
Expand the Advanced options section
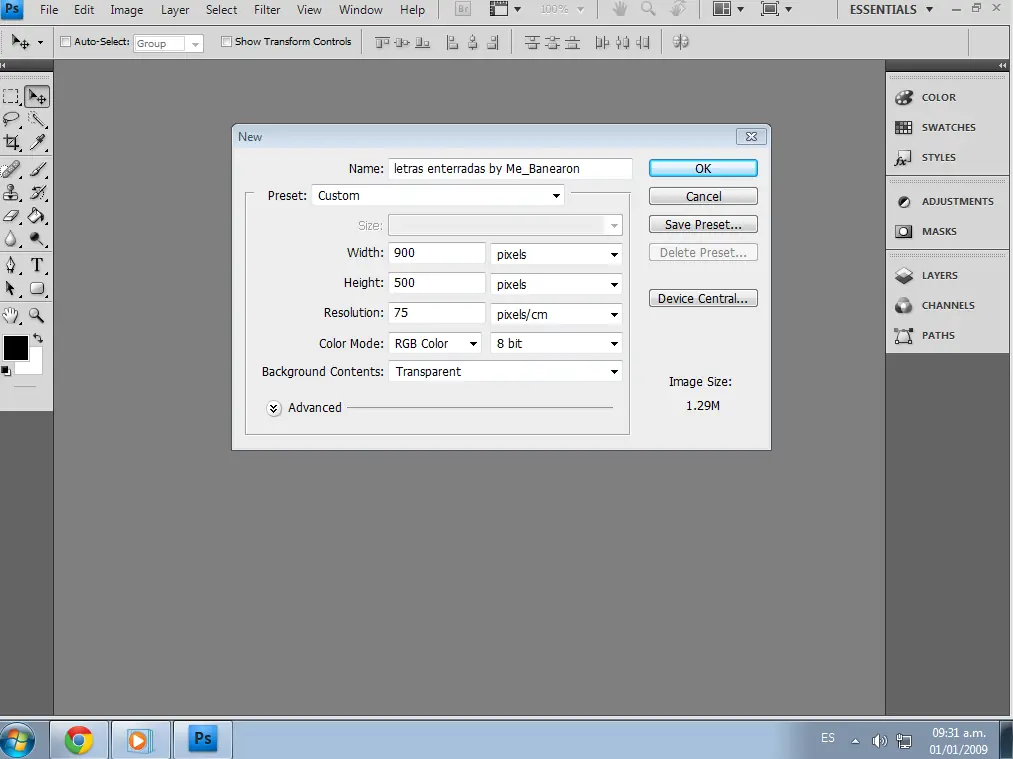pyautogui.click(x=274, y=408)
